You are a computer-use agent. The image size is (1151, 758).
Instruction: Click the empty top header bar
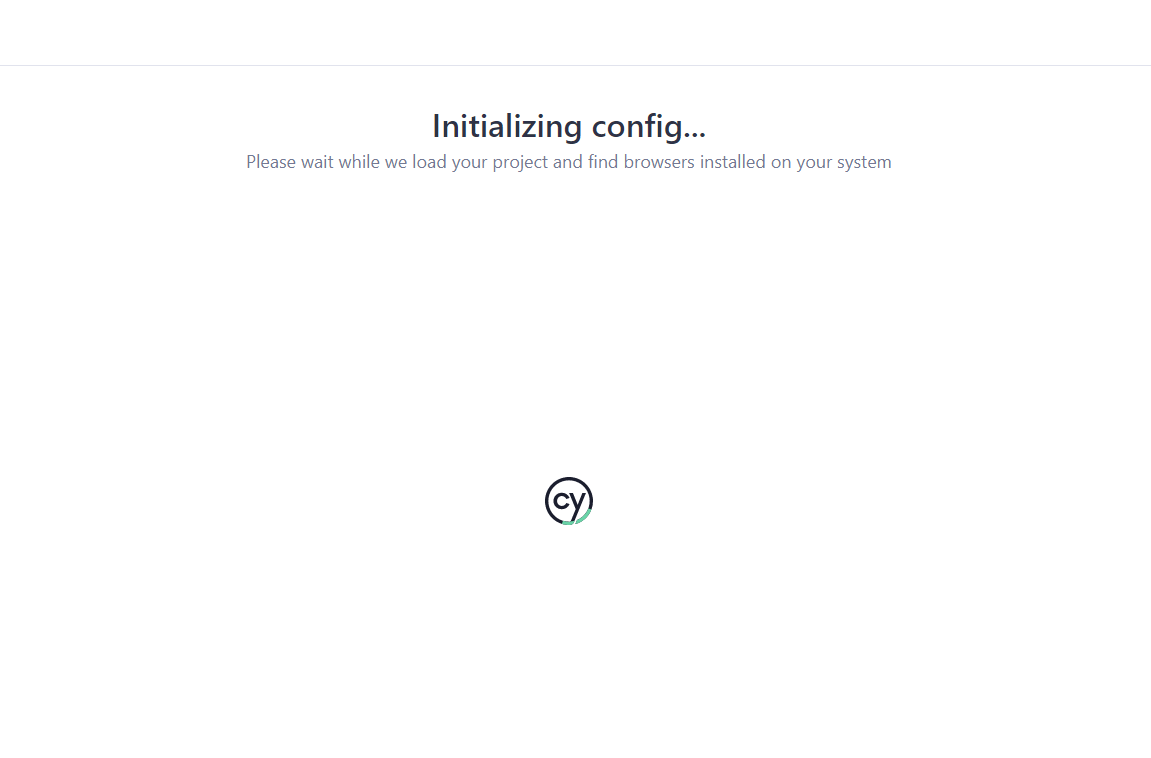pos(576,32)
